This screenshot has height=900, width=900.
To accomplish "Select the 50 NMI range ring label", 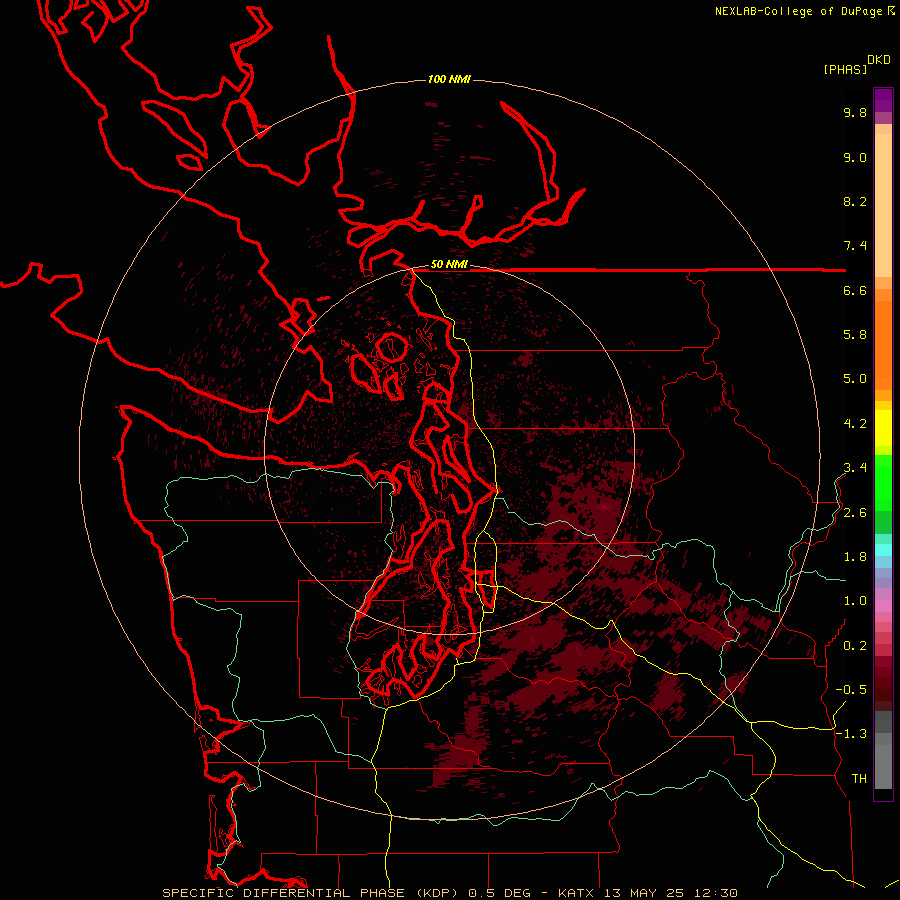I will point(449,264).
